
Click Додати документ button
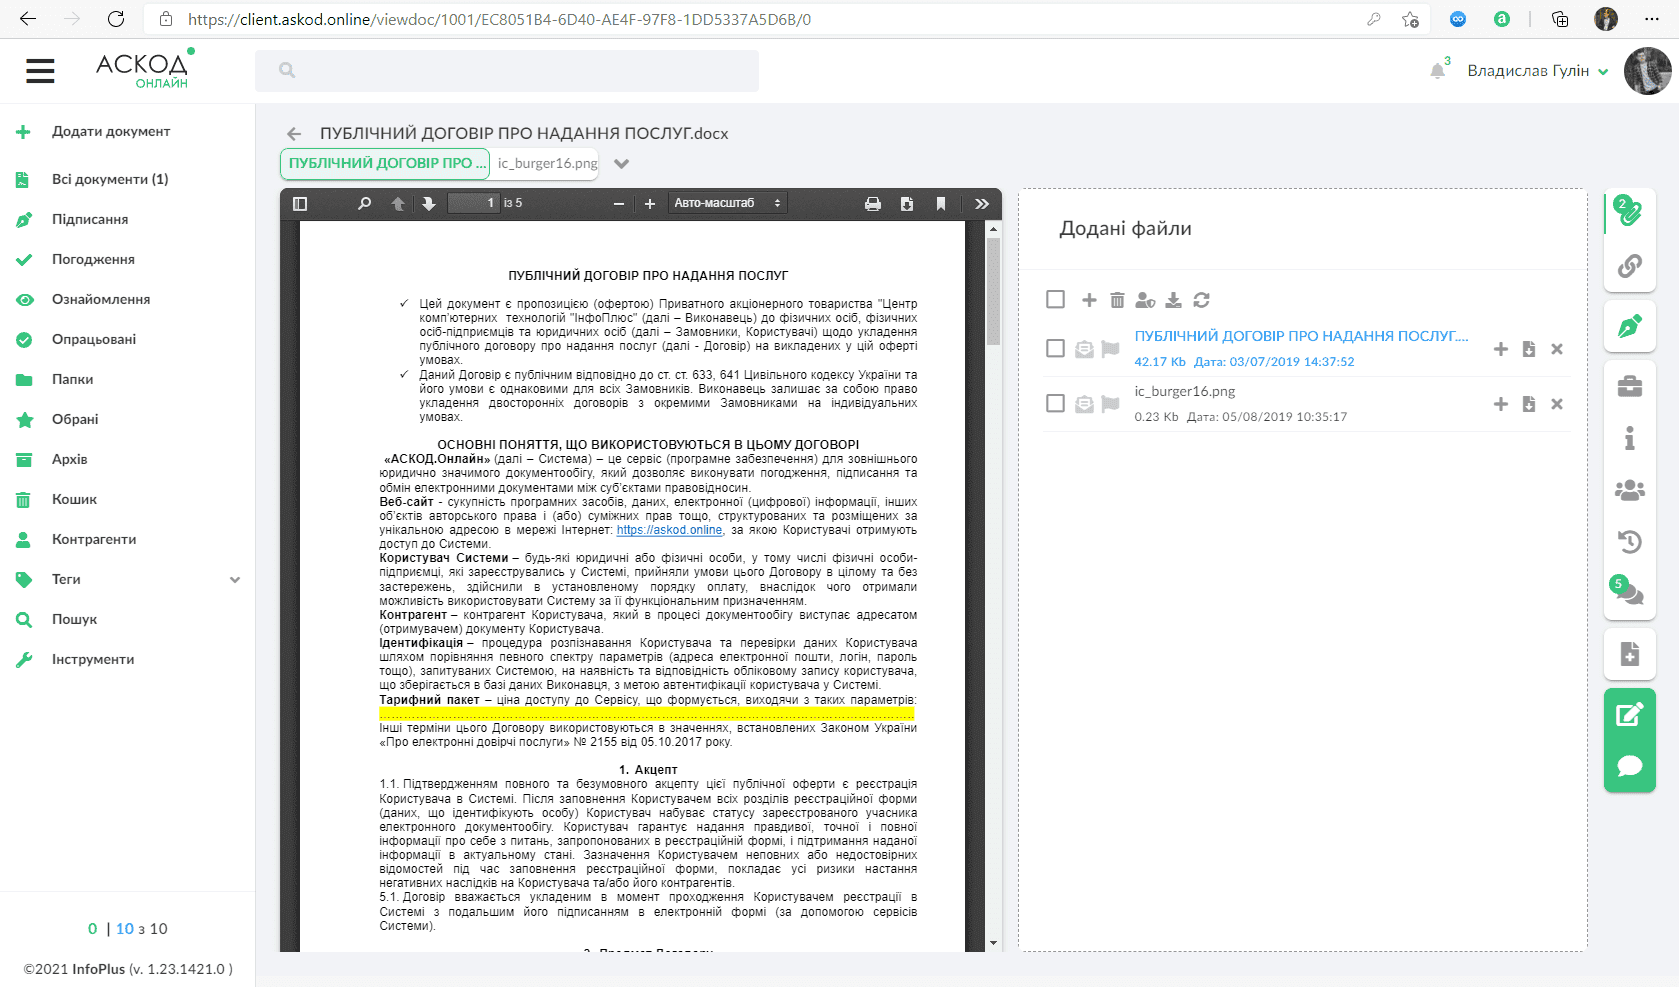point(110,131)
